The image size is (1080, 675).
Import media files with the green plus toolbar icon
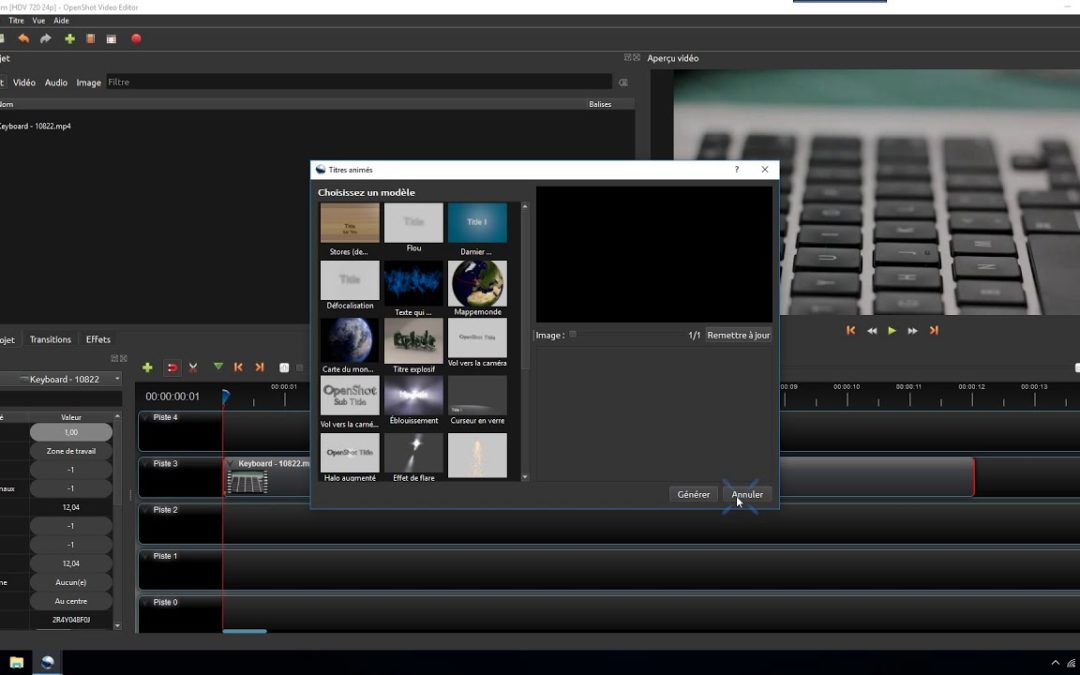(x=70, y=38)
